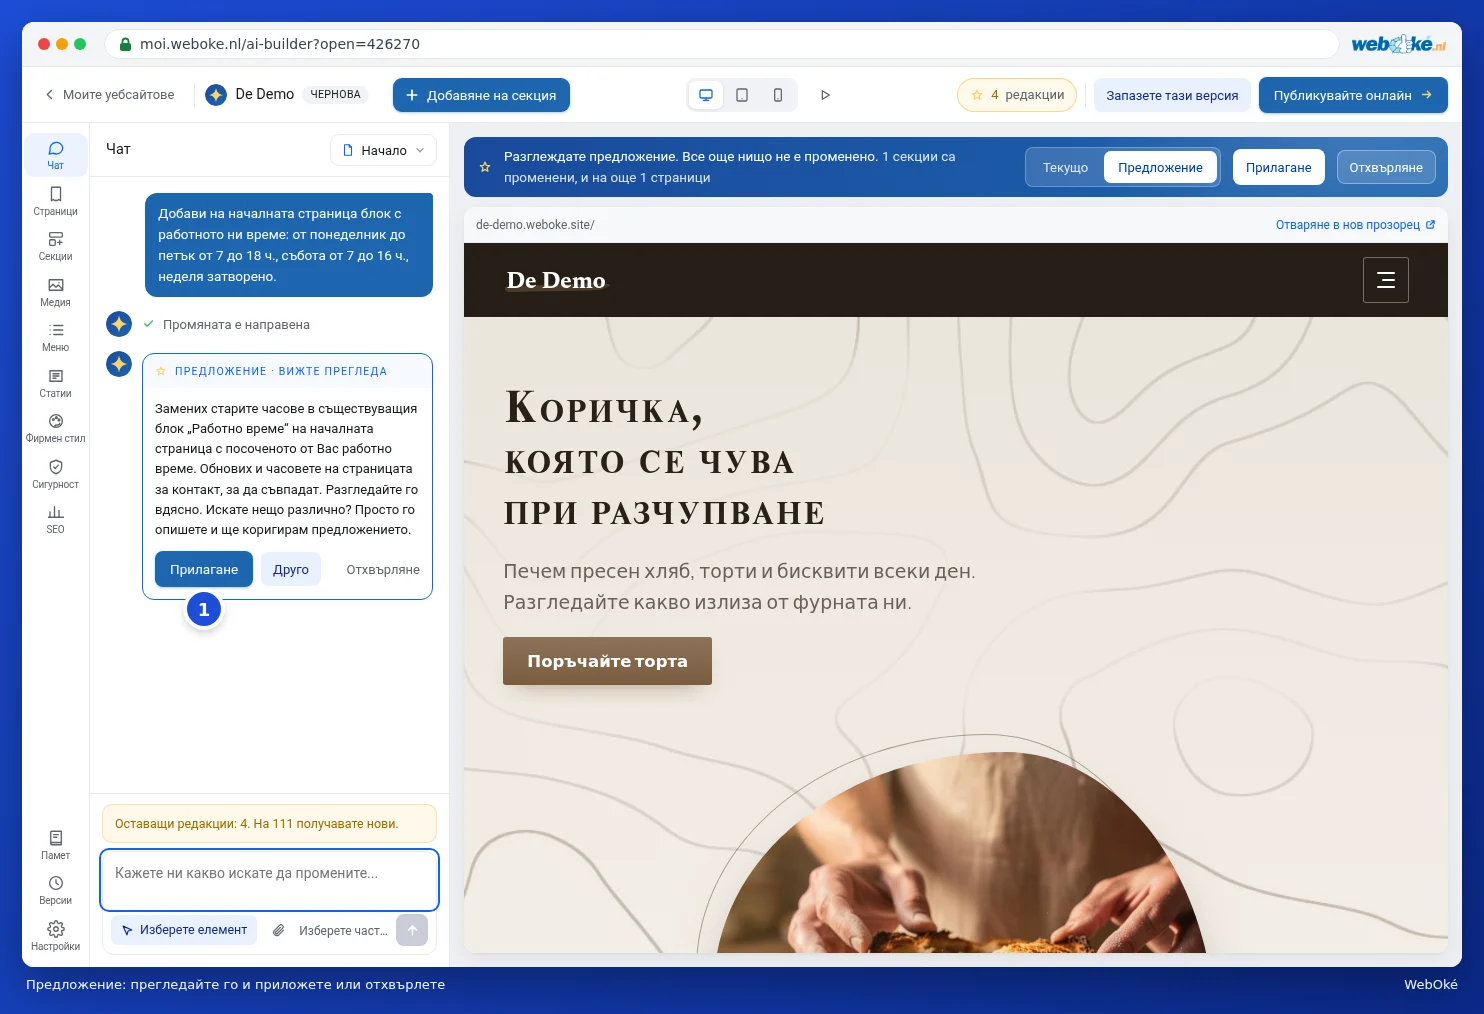Click Публикувайте онлайн button

(x=1353, y=95)
